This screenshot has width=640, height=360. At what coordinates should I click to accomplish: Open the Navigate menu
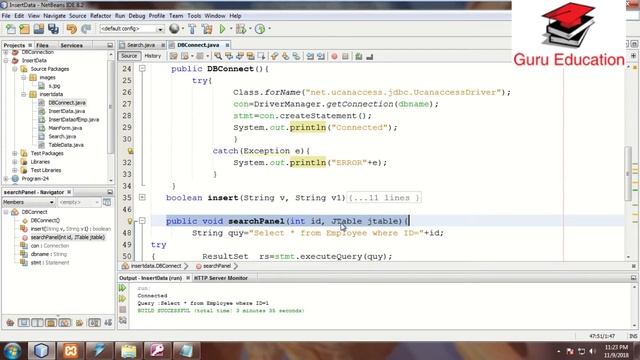point(54,16)
